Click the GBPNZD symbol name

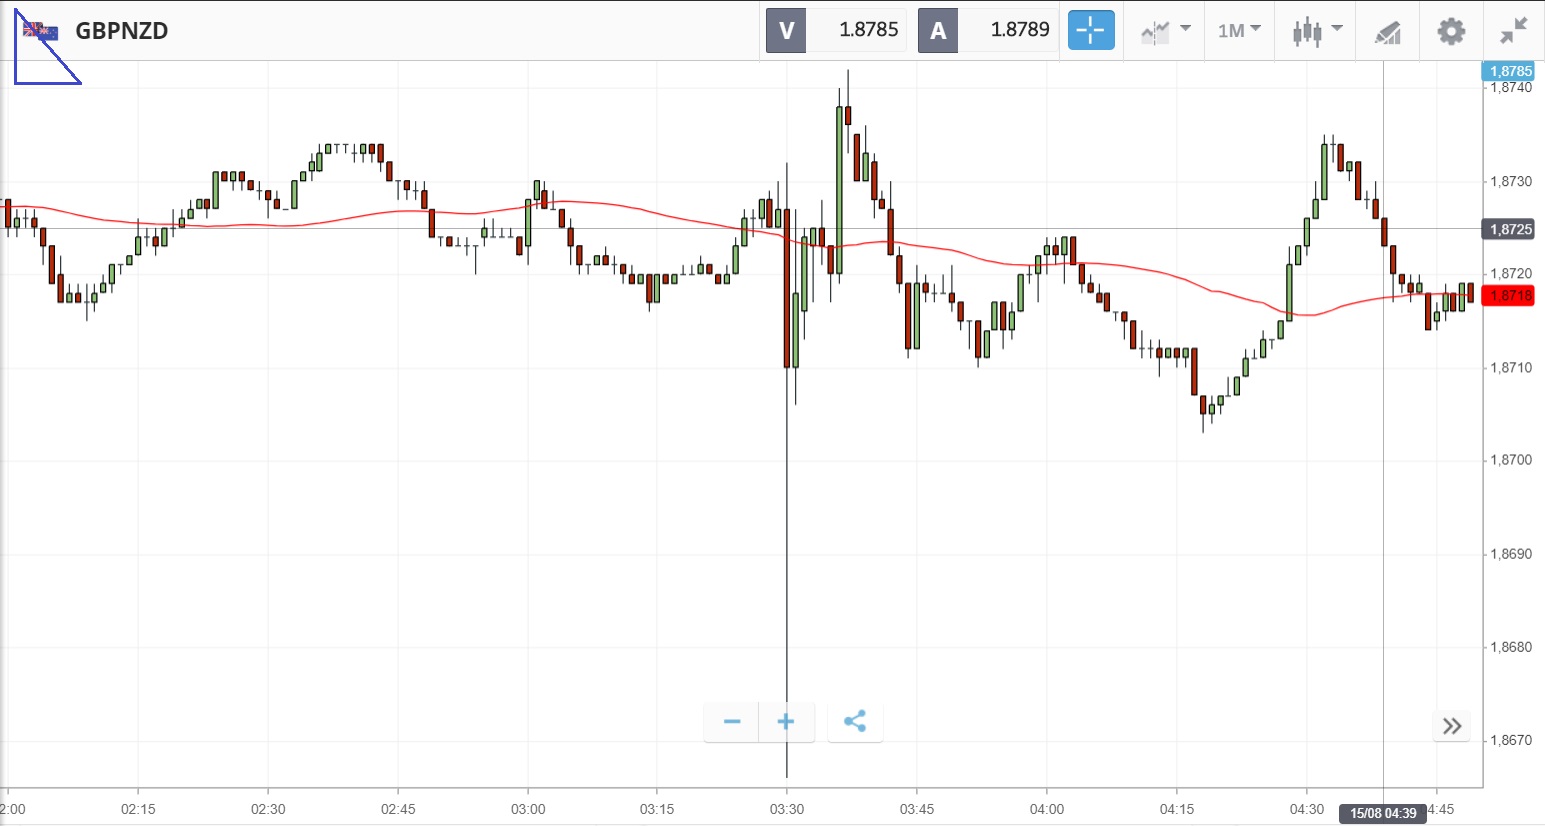pos(122,31)
